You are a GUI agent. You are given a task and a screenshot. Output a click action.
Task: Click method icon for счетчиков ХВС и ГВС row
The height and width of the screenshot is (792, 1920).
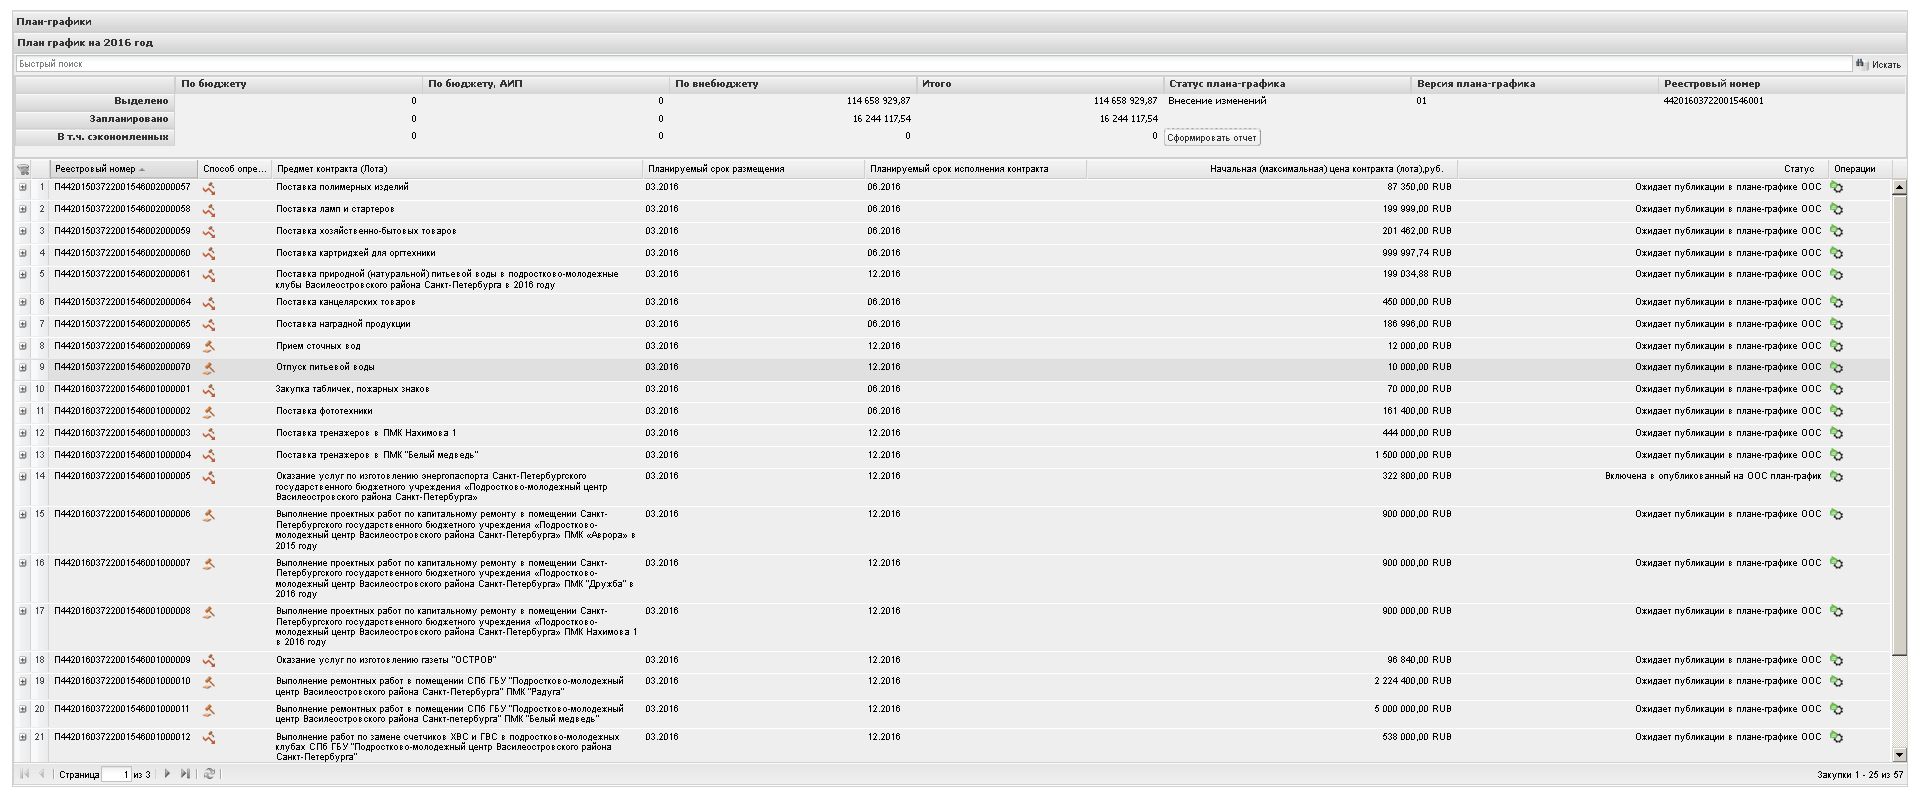tap(209, 738)
